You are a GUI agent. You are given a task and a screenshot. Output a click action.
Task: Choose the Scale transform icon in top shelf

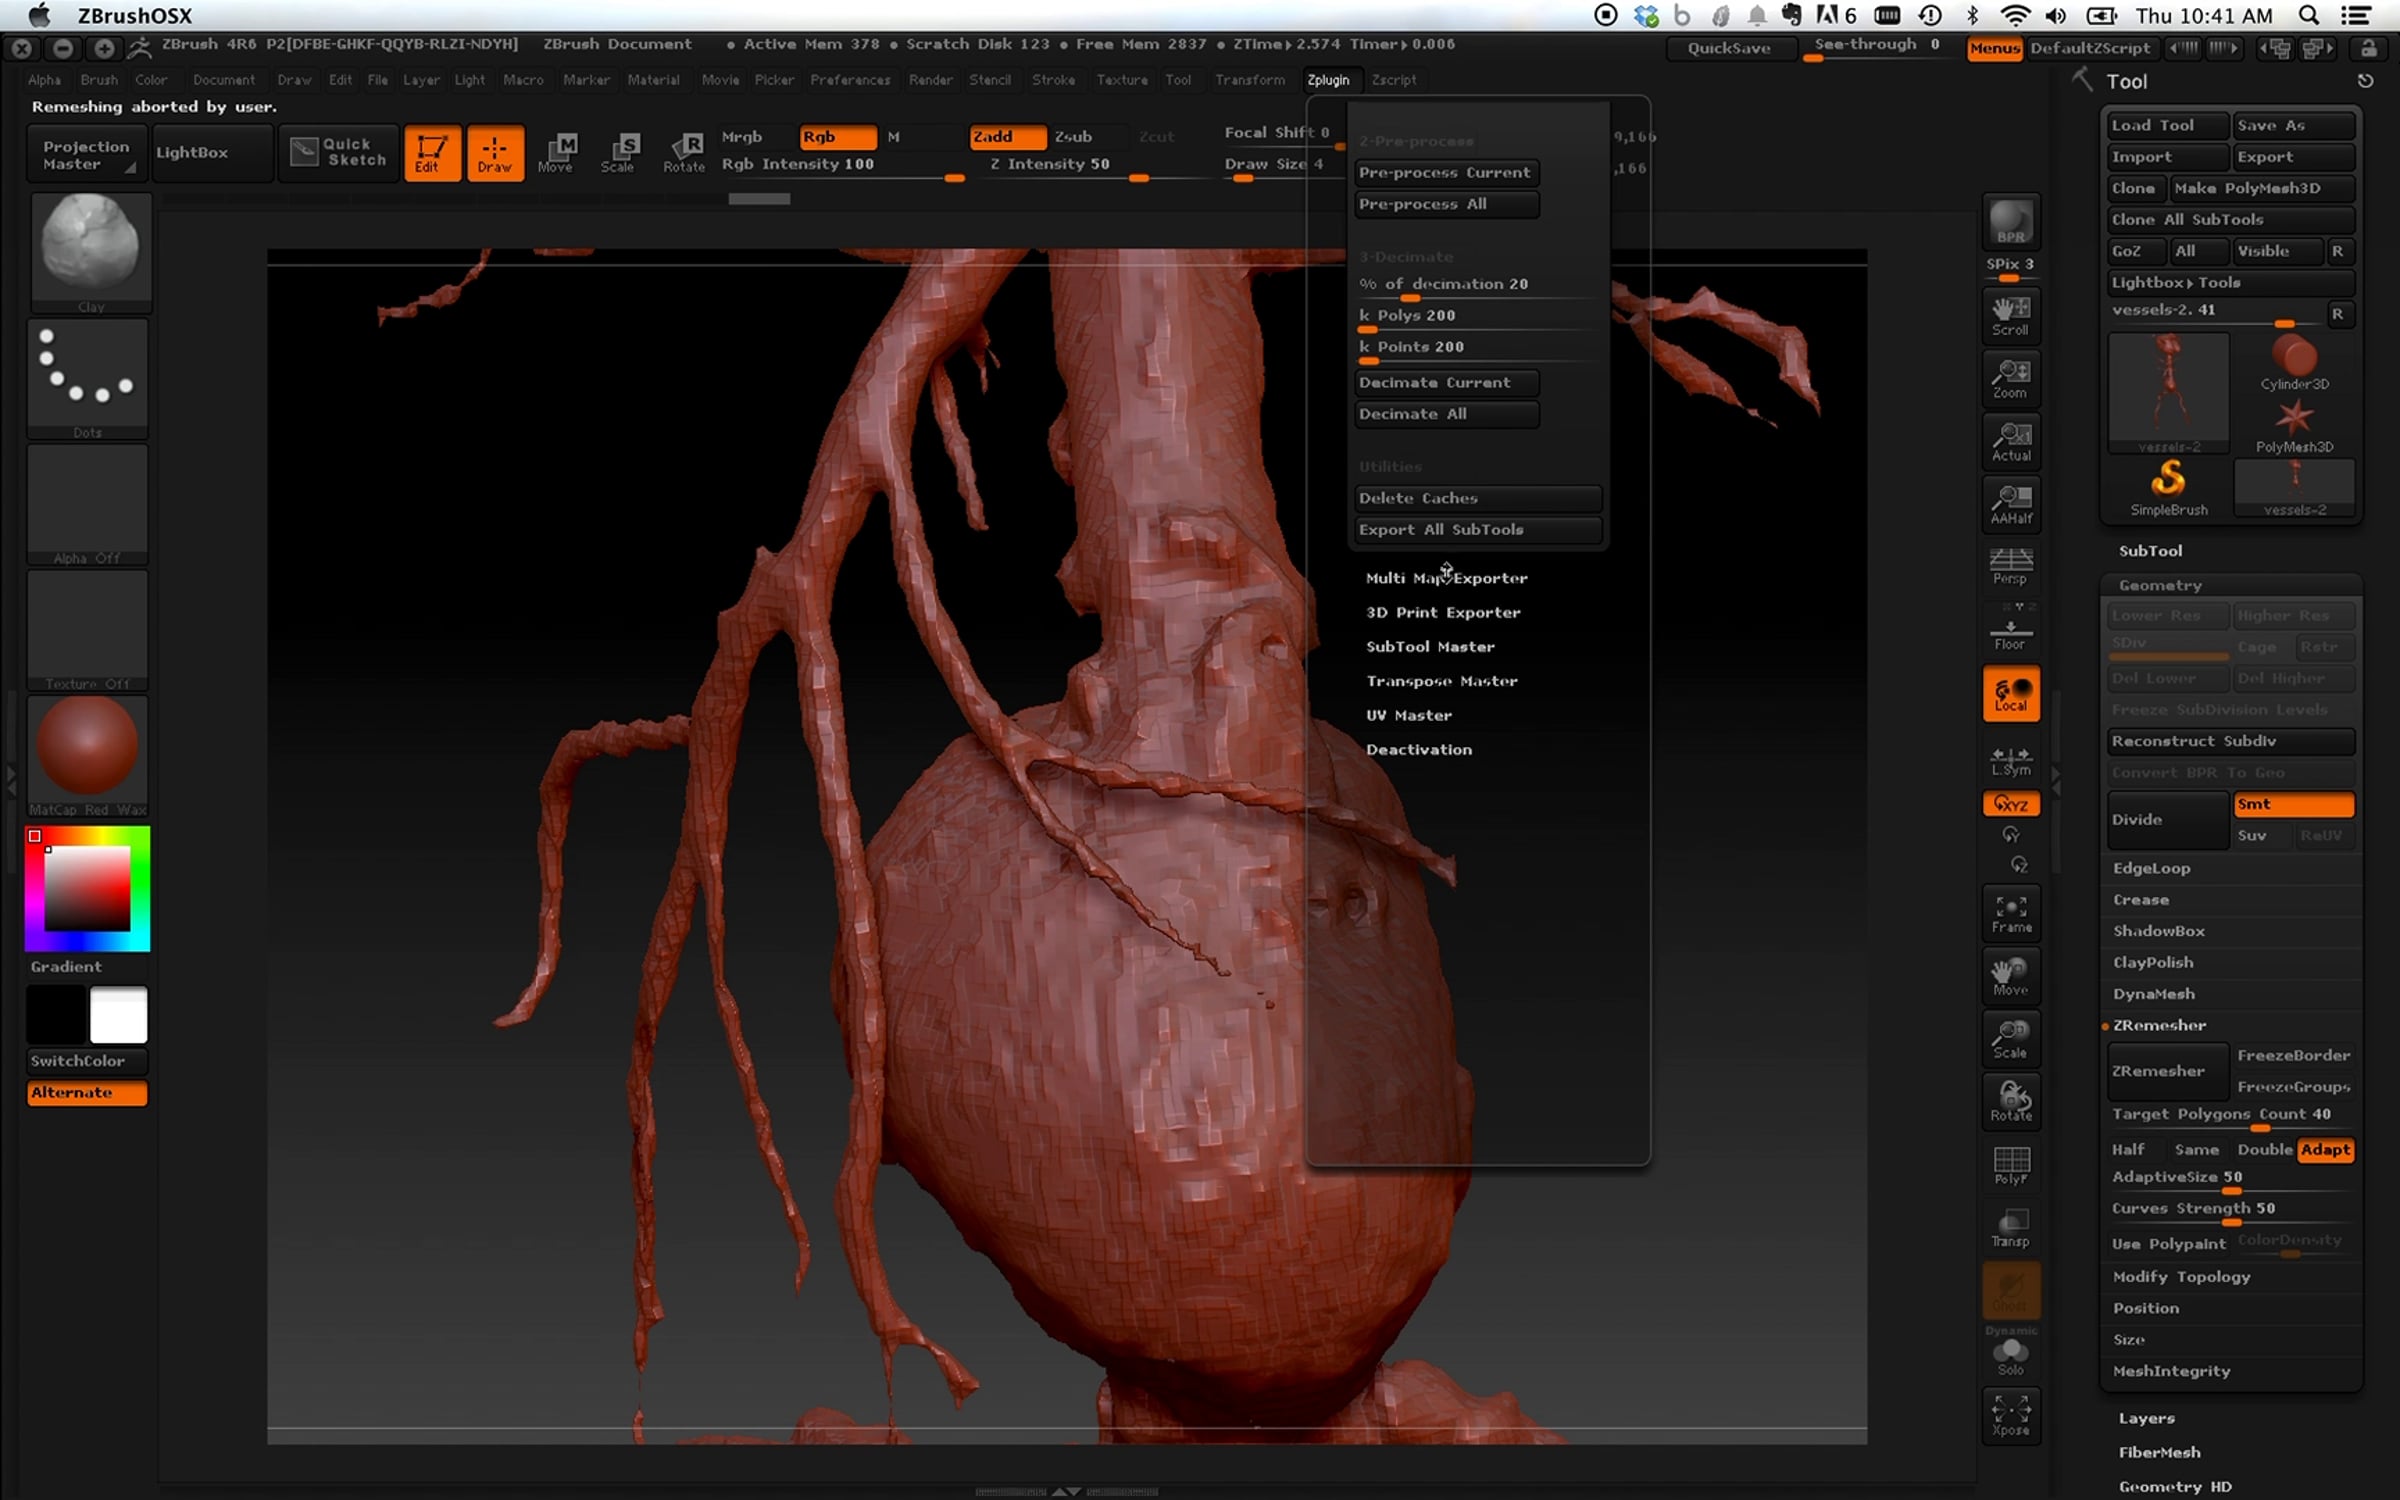(x=618, y=153)
